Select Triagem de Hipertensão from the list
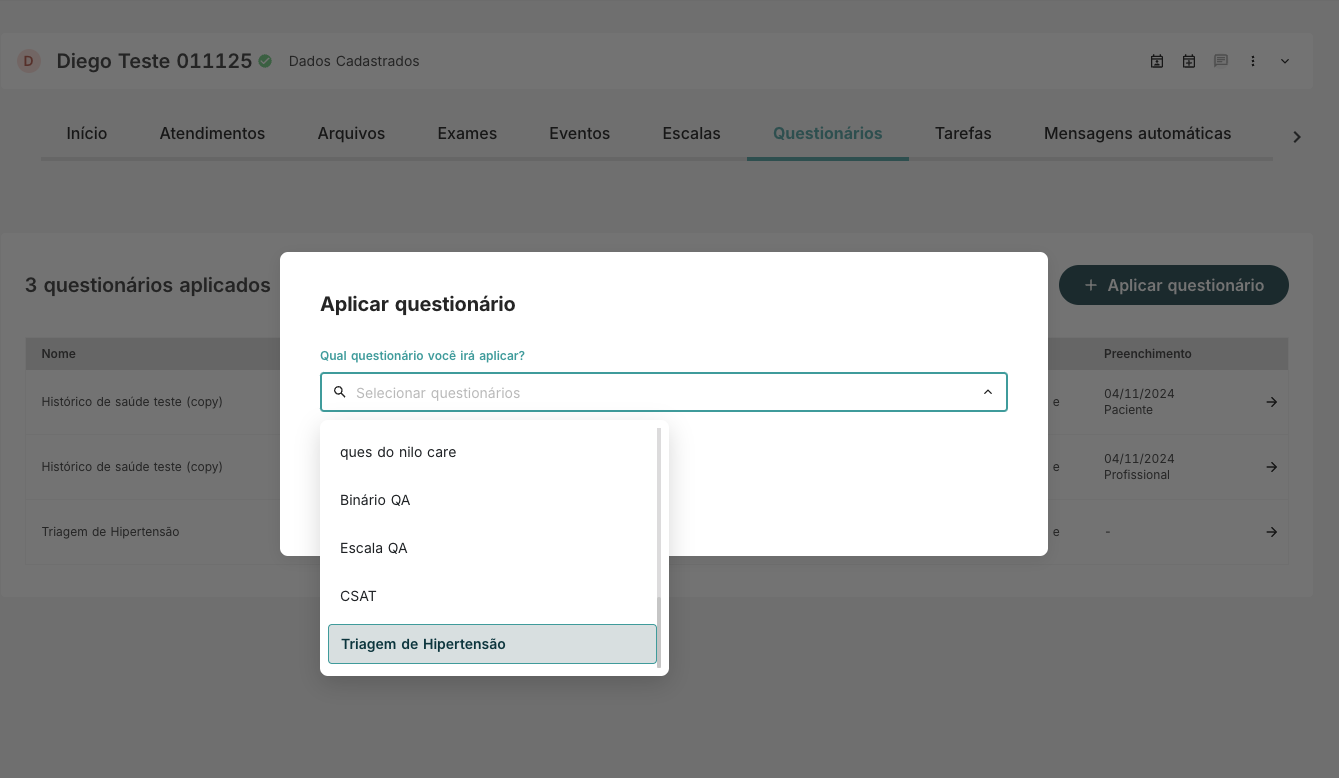This screenshot has height=778, width=1339. (x=423, y=644)
